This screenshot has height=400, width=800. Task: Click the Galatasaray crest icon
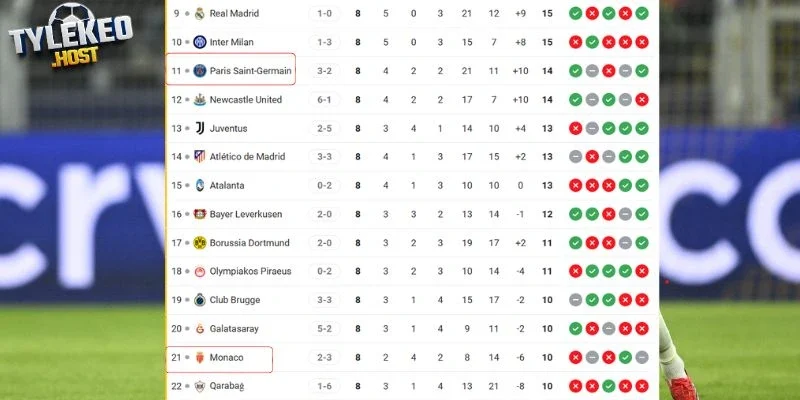tap(200, 328)
